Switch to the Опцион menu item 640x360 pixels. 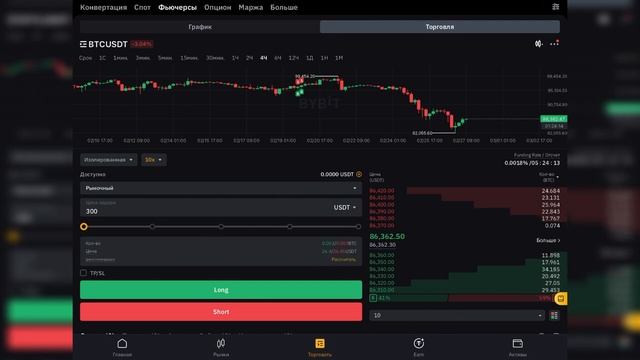pos(218,7)
